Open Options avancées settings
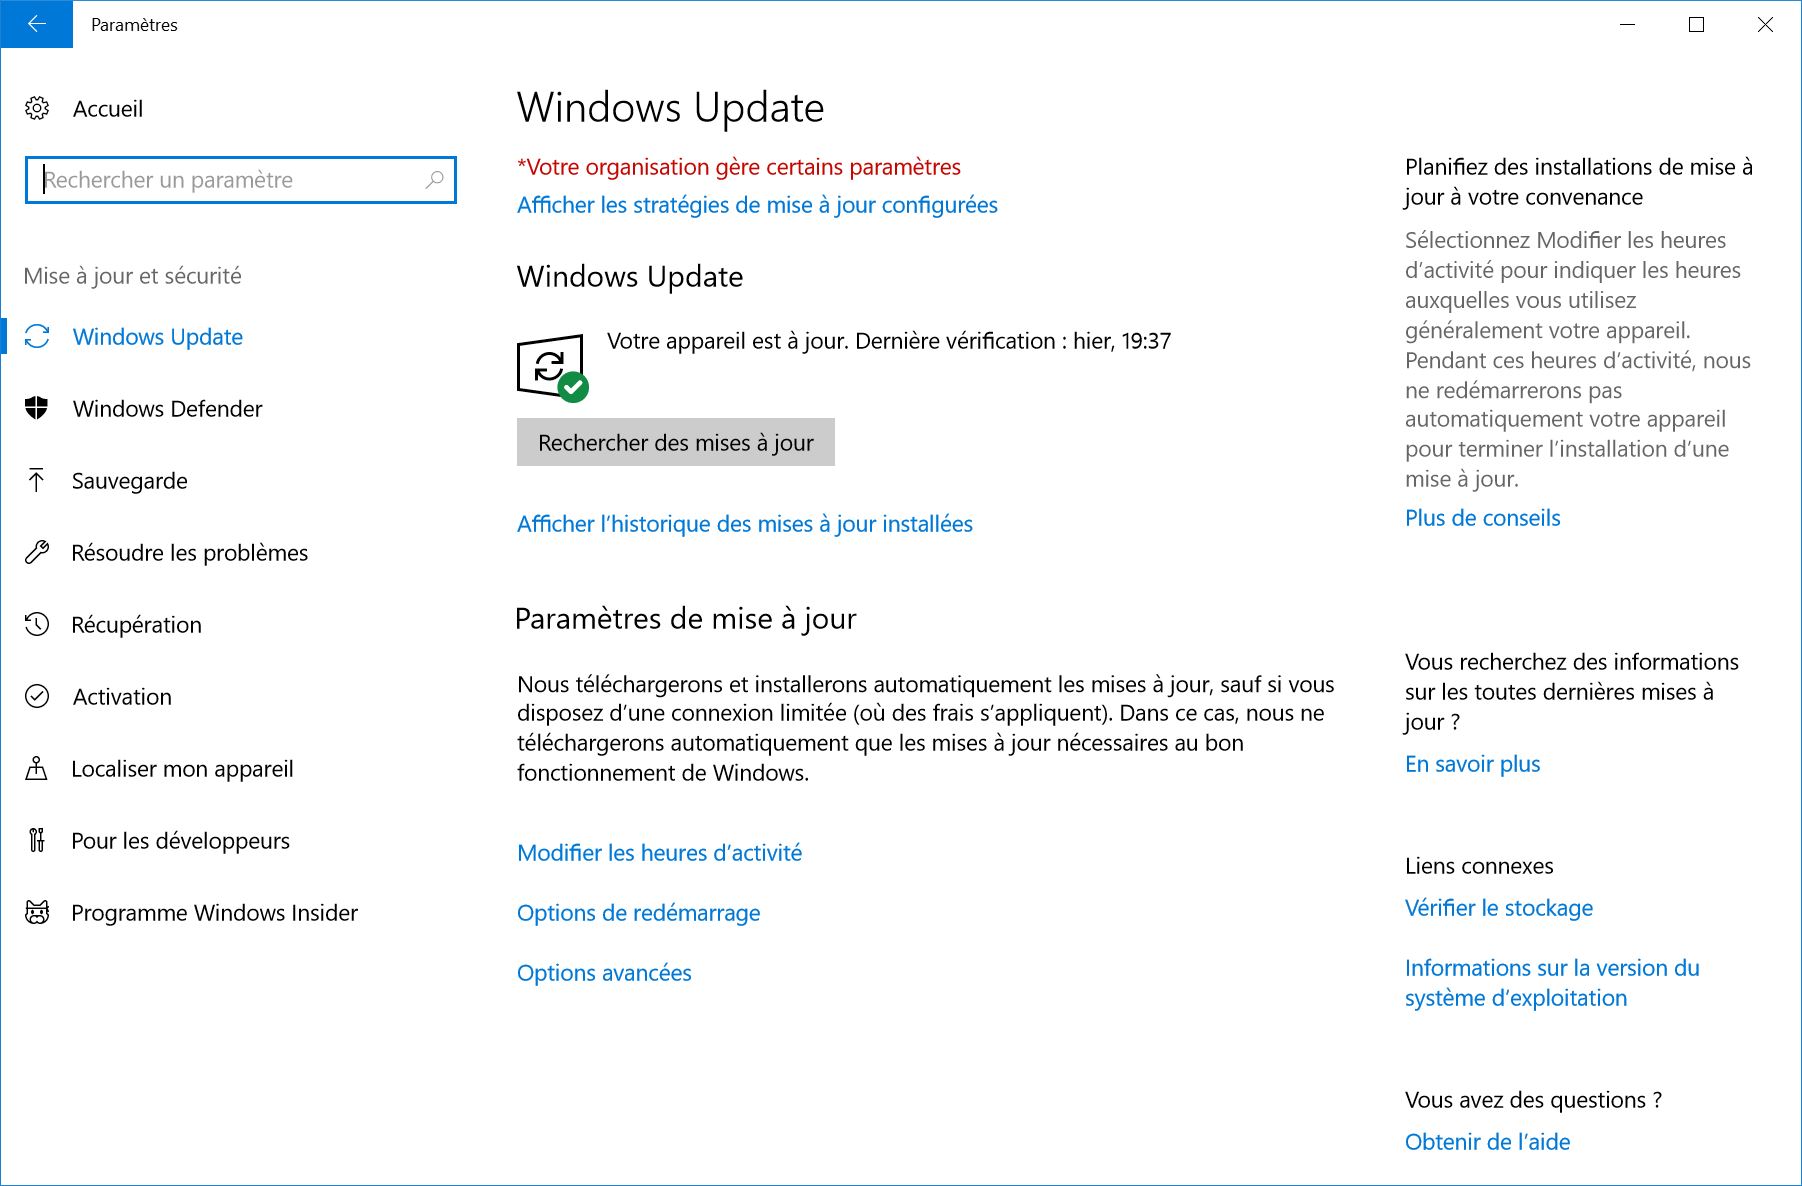 (x=603, y=972)
